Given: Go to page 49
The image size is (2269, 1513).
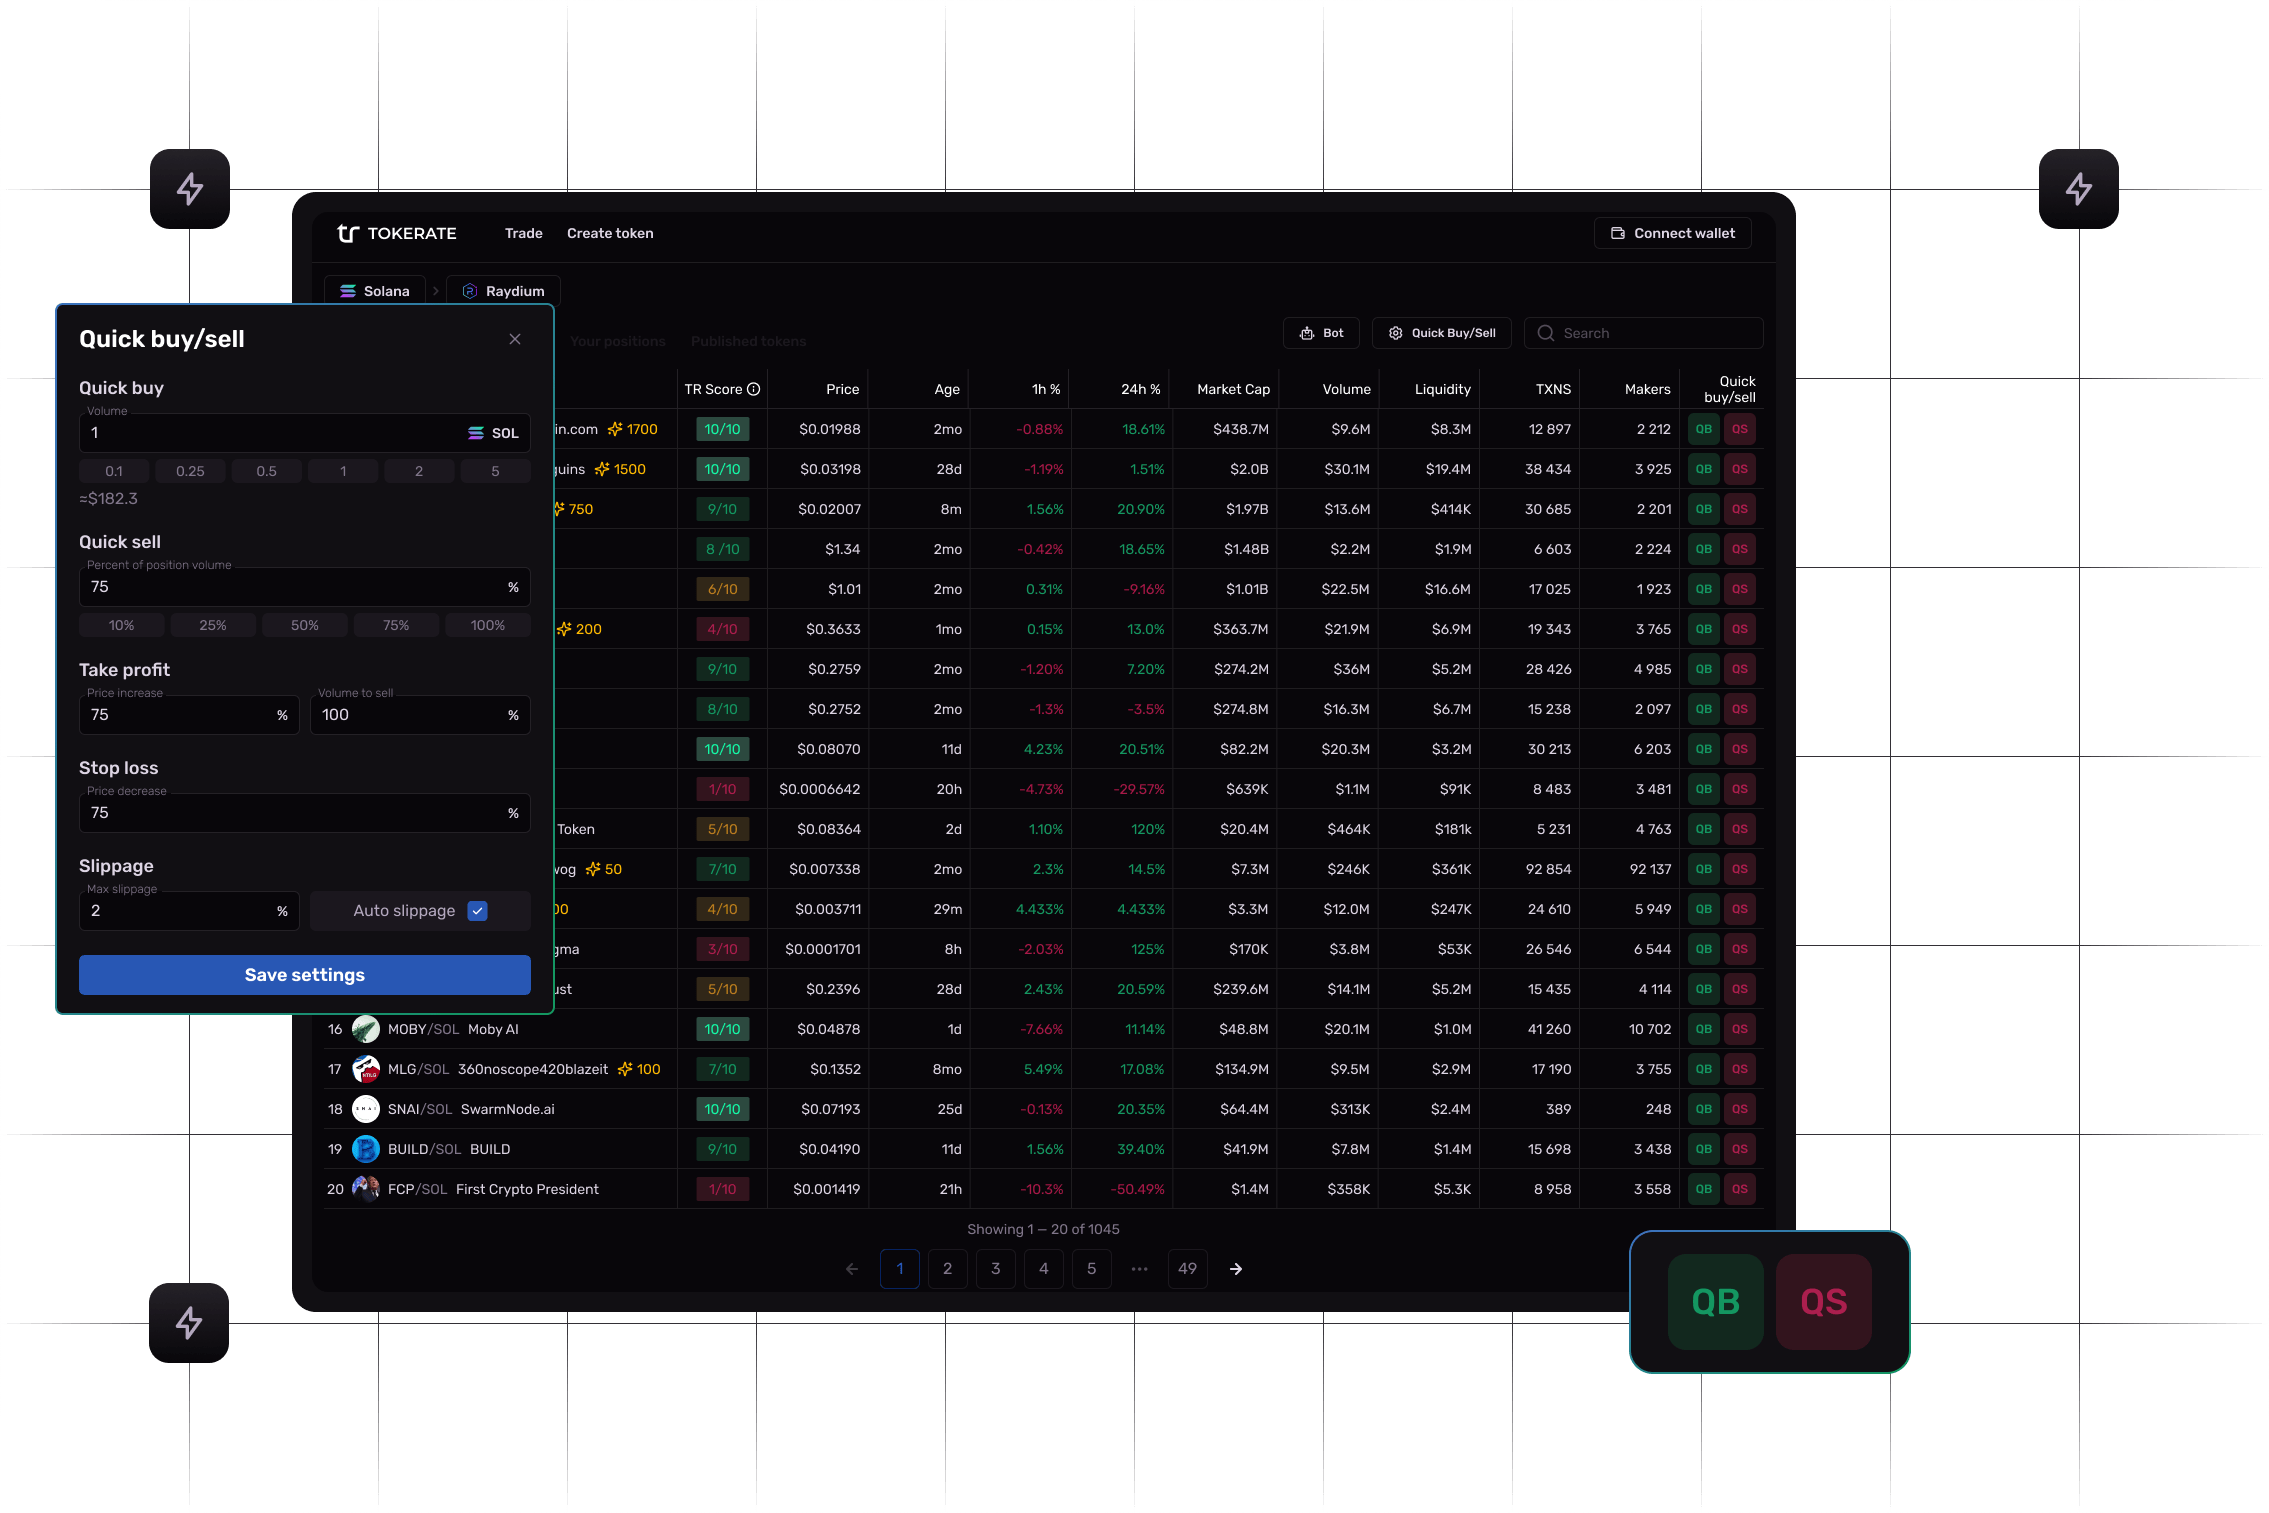Looking at the screenshot, I should pyautogui.click(x=1188, y=1269).
